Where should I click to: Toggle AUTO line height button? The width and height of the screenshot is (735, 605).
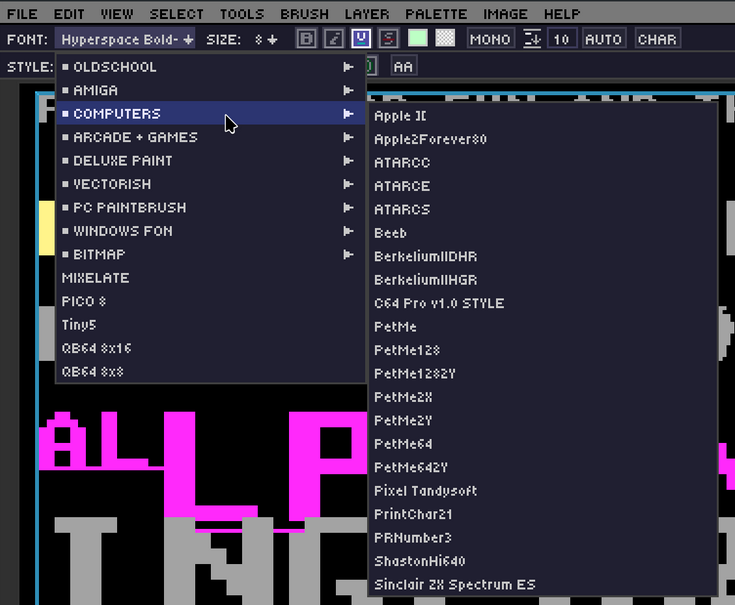coord(603,39)
